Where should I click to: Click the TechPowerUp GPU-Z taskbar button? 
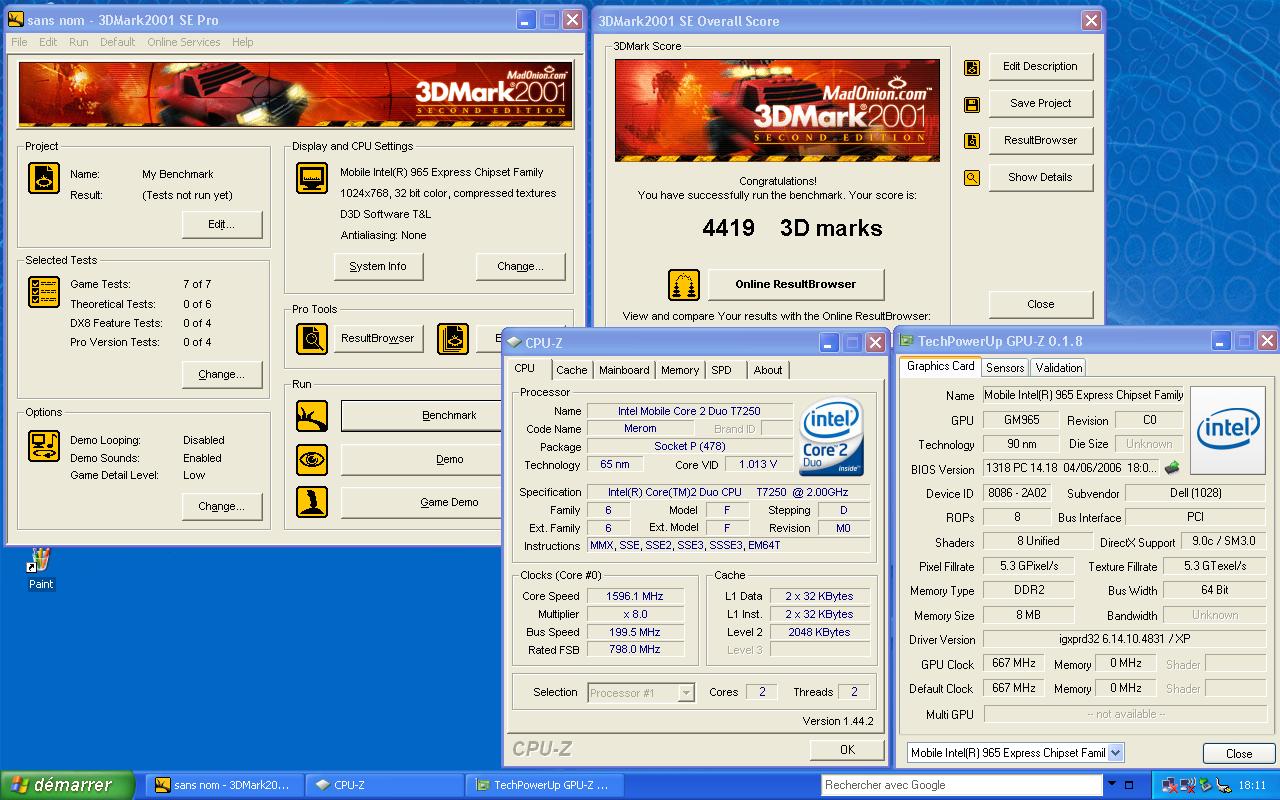tap(545, 785)
